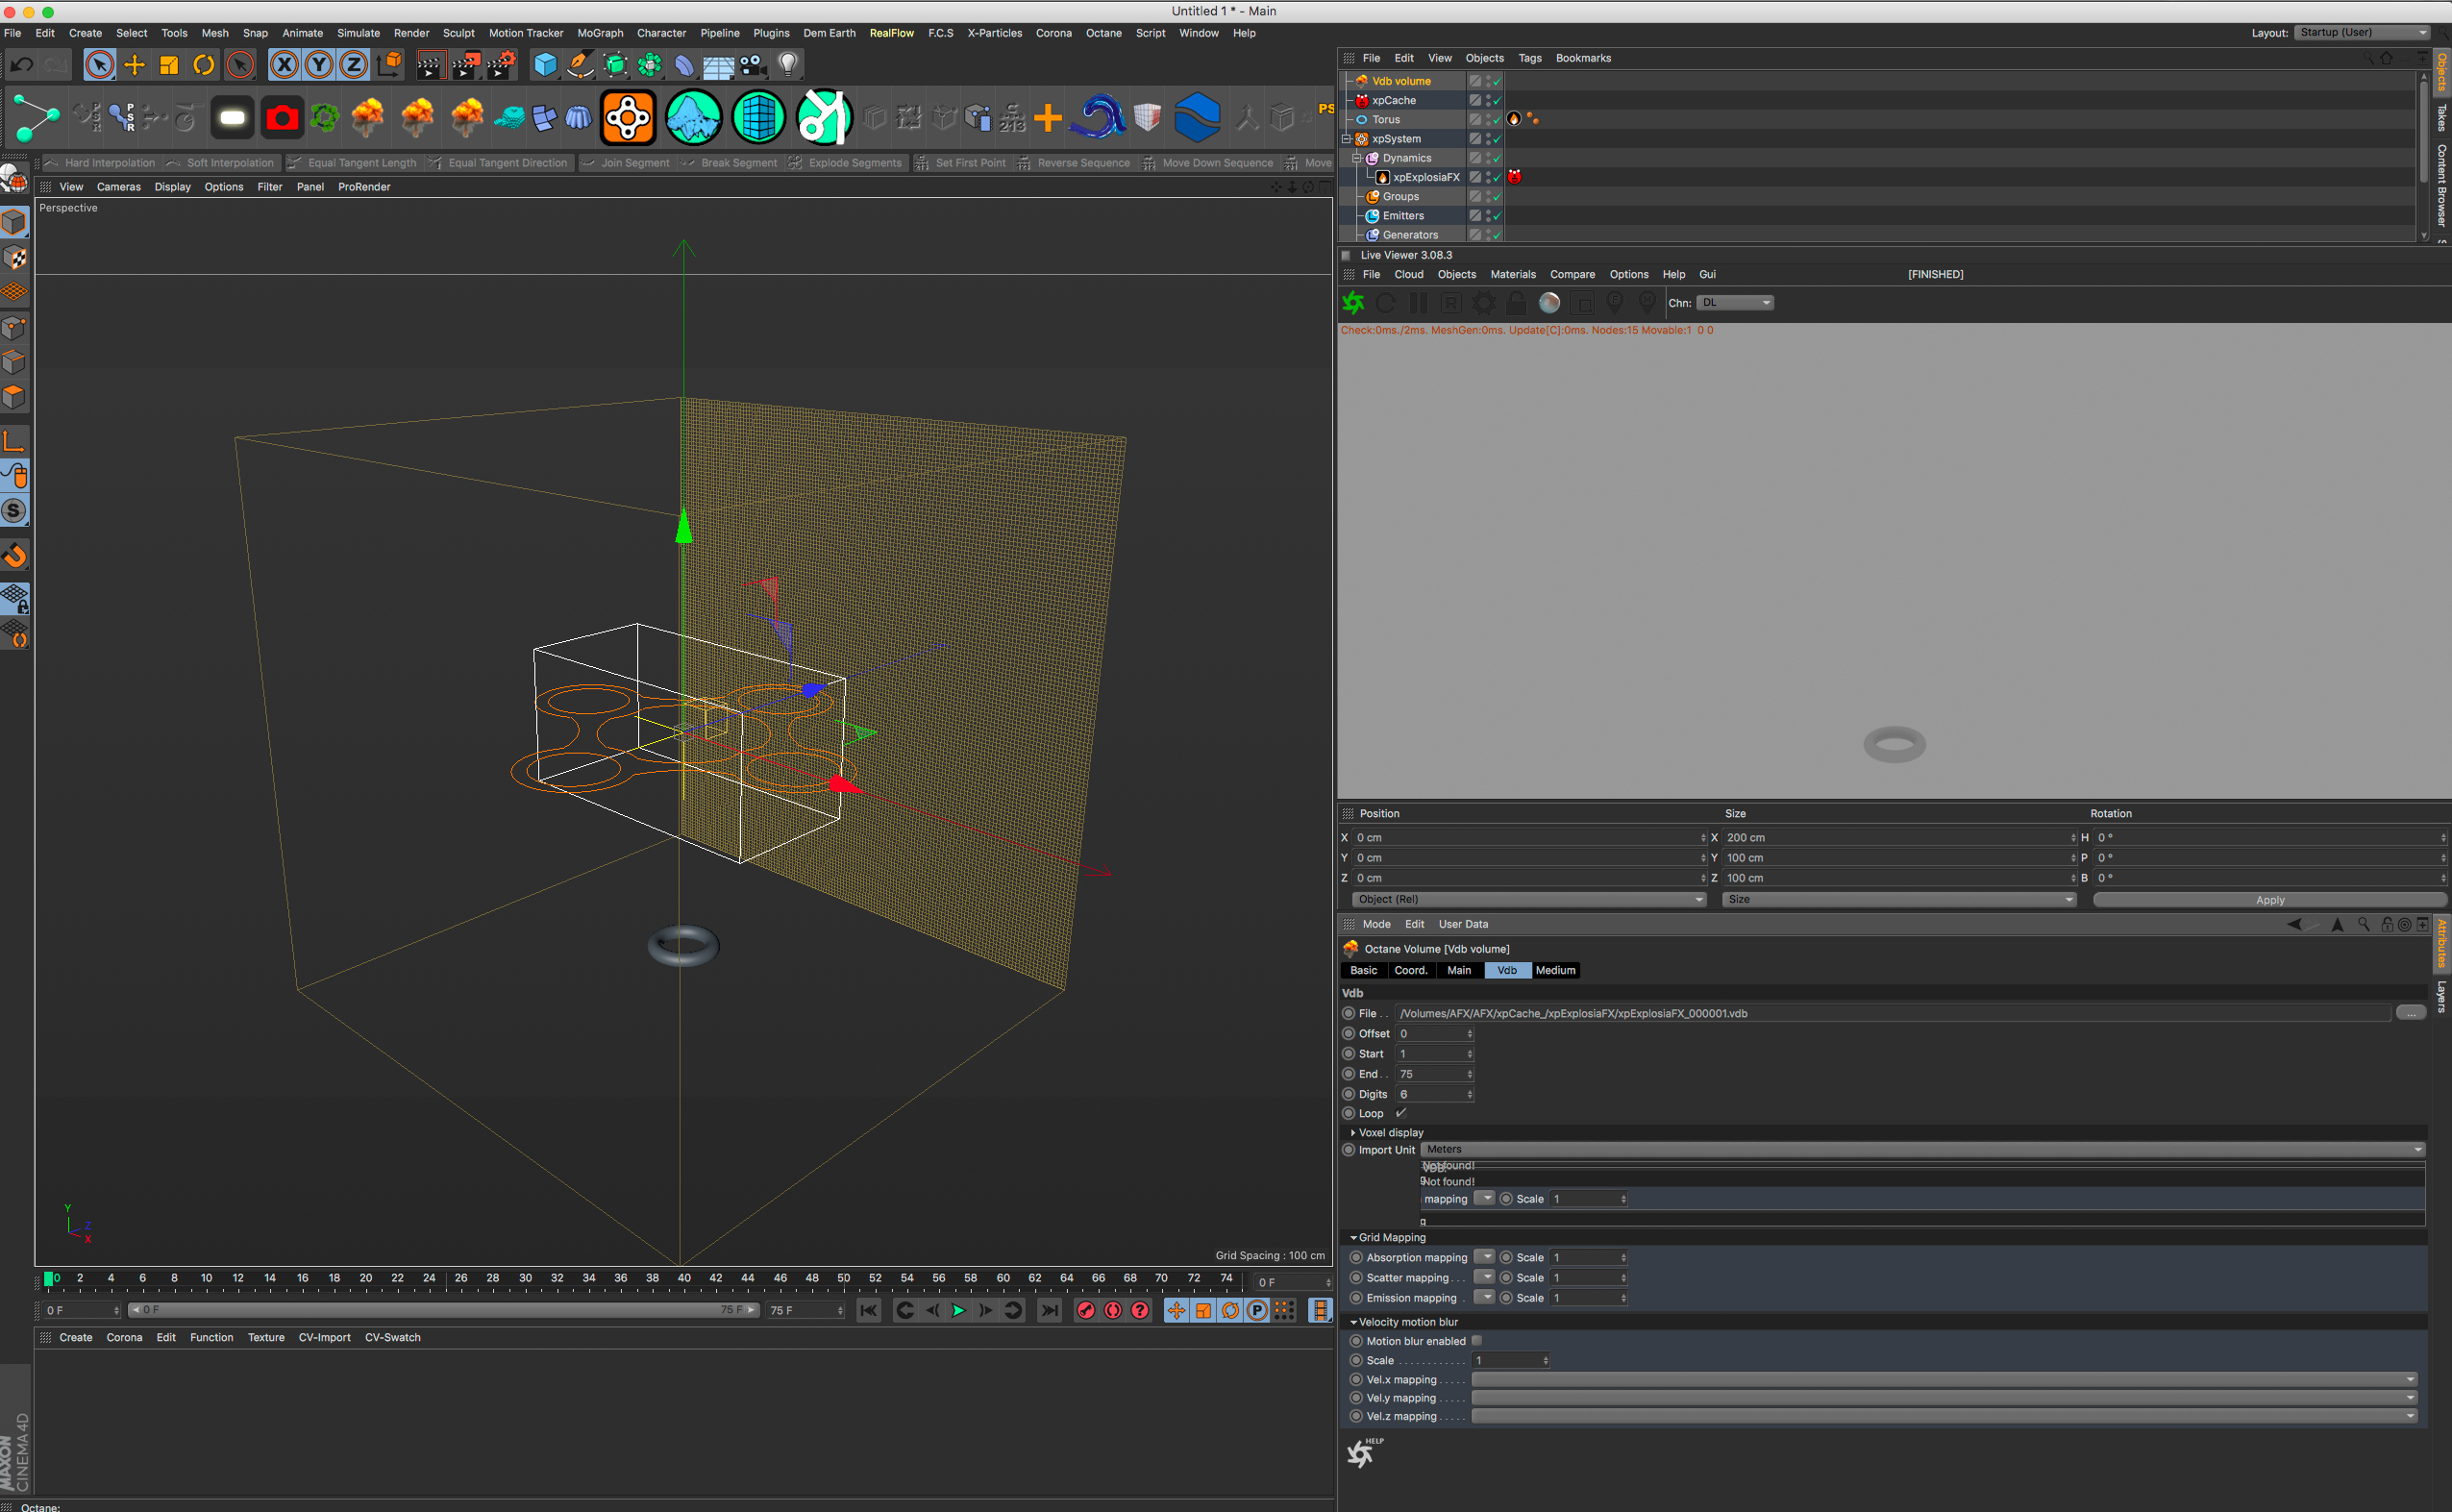Screen dimensions: 2452x1512
Task: Toggle the Loop checkbox in Vdb settings
Action: coord(1401,1113)
